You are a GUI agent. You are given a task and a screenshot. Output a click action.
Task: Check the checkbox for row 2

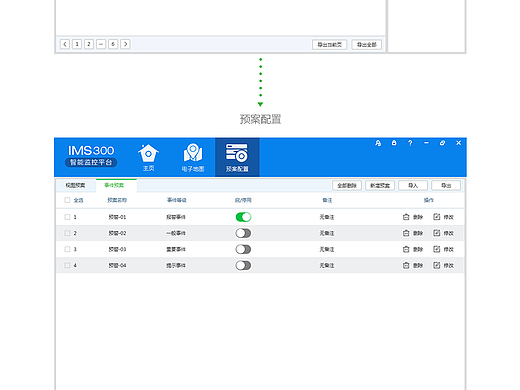[67, 233]
